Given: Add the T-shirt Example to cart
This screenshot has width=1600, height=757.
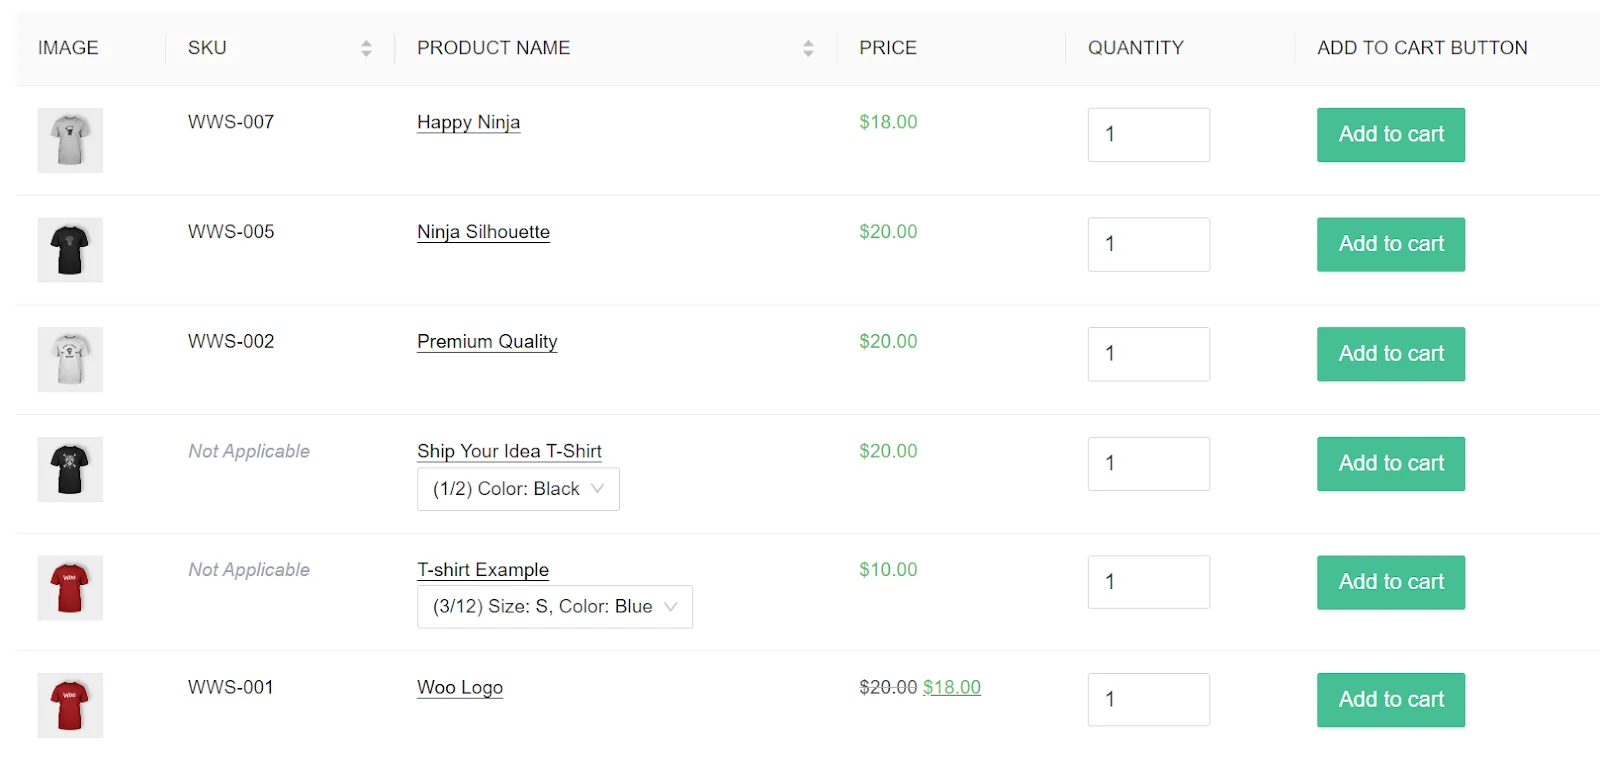Looking at the screenshot, I should pos(1390,582).
